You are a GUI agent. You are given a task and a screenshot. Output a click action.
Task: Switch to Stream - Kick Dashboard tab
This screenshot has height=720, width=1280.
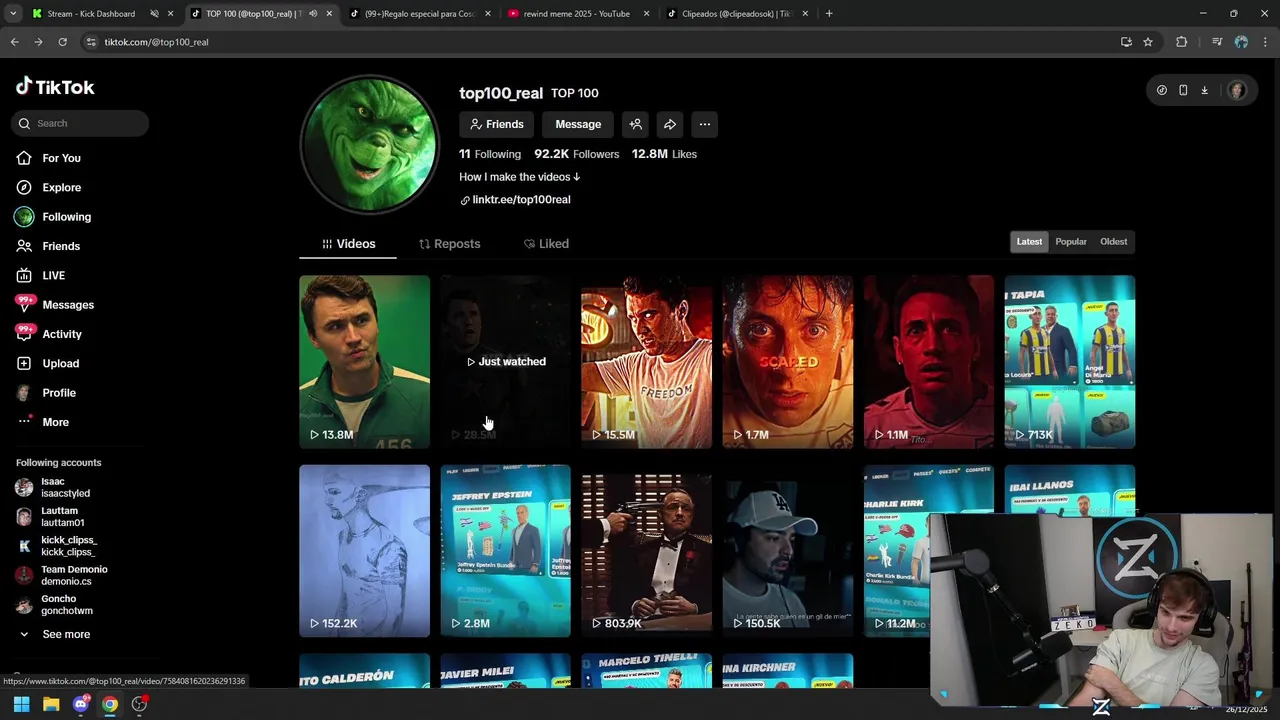coord(90,14)
